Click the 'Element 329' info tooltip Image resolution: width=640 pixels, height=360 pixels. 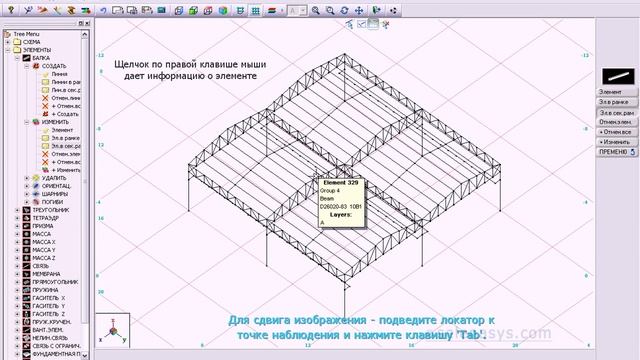pos(341,202)
